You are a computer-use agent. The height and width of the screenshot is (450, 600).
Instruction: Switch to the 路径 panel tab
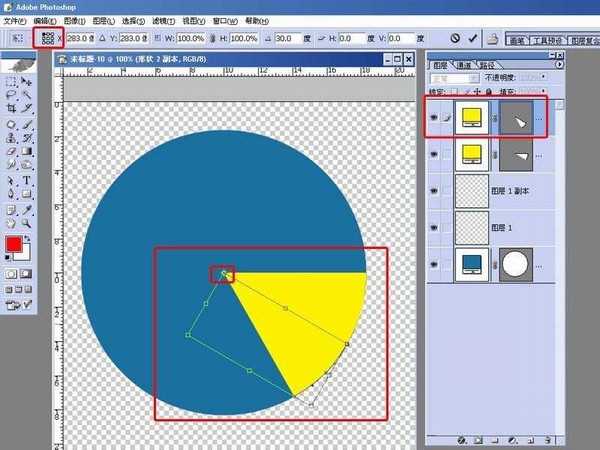click(487, 65)
